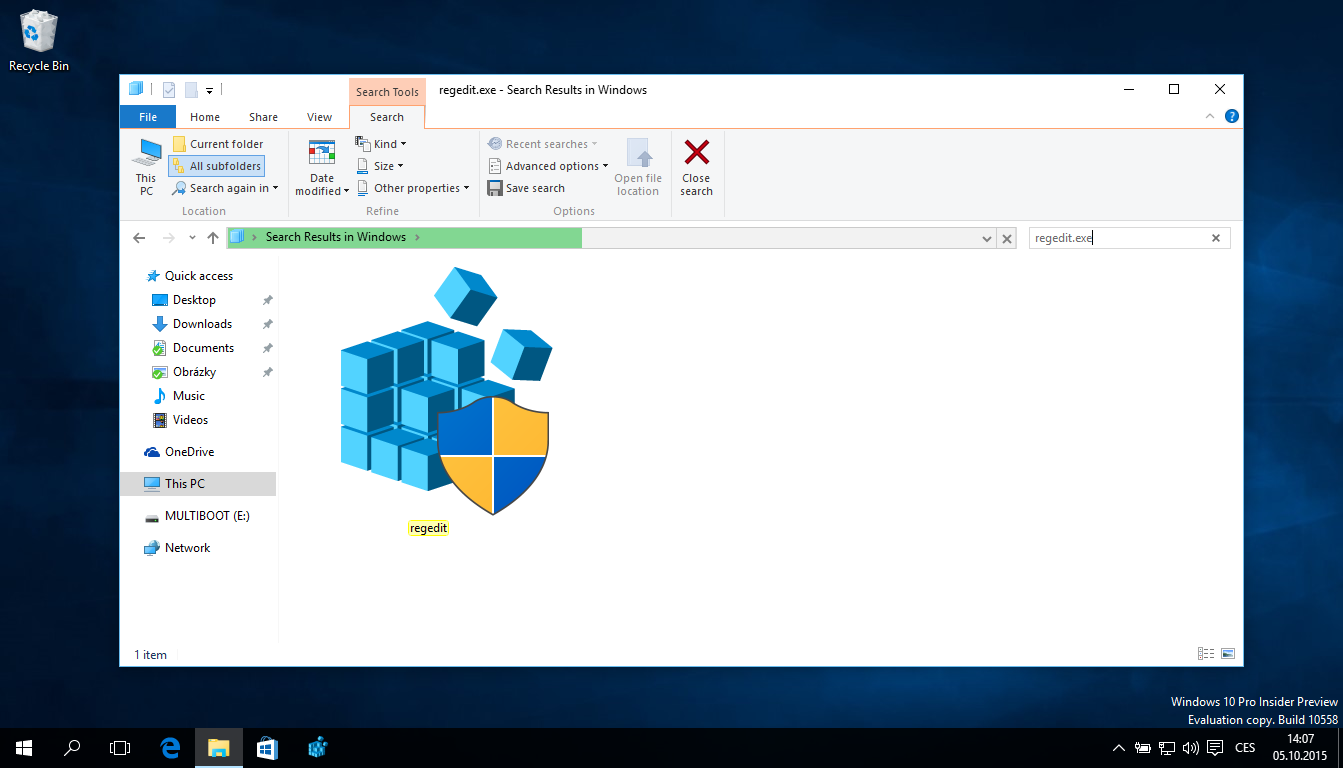Switch to details view icon
This screenshot has width=1343, height=768.
click(x=1206, y=654)
